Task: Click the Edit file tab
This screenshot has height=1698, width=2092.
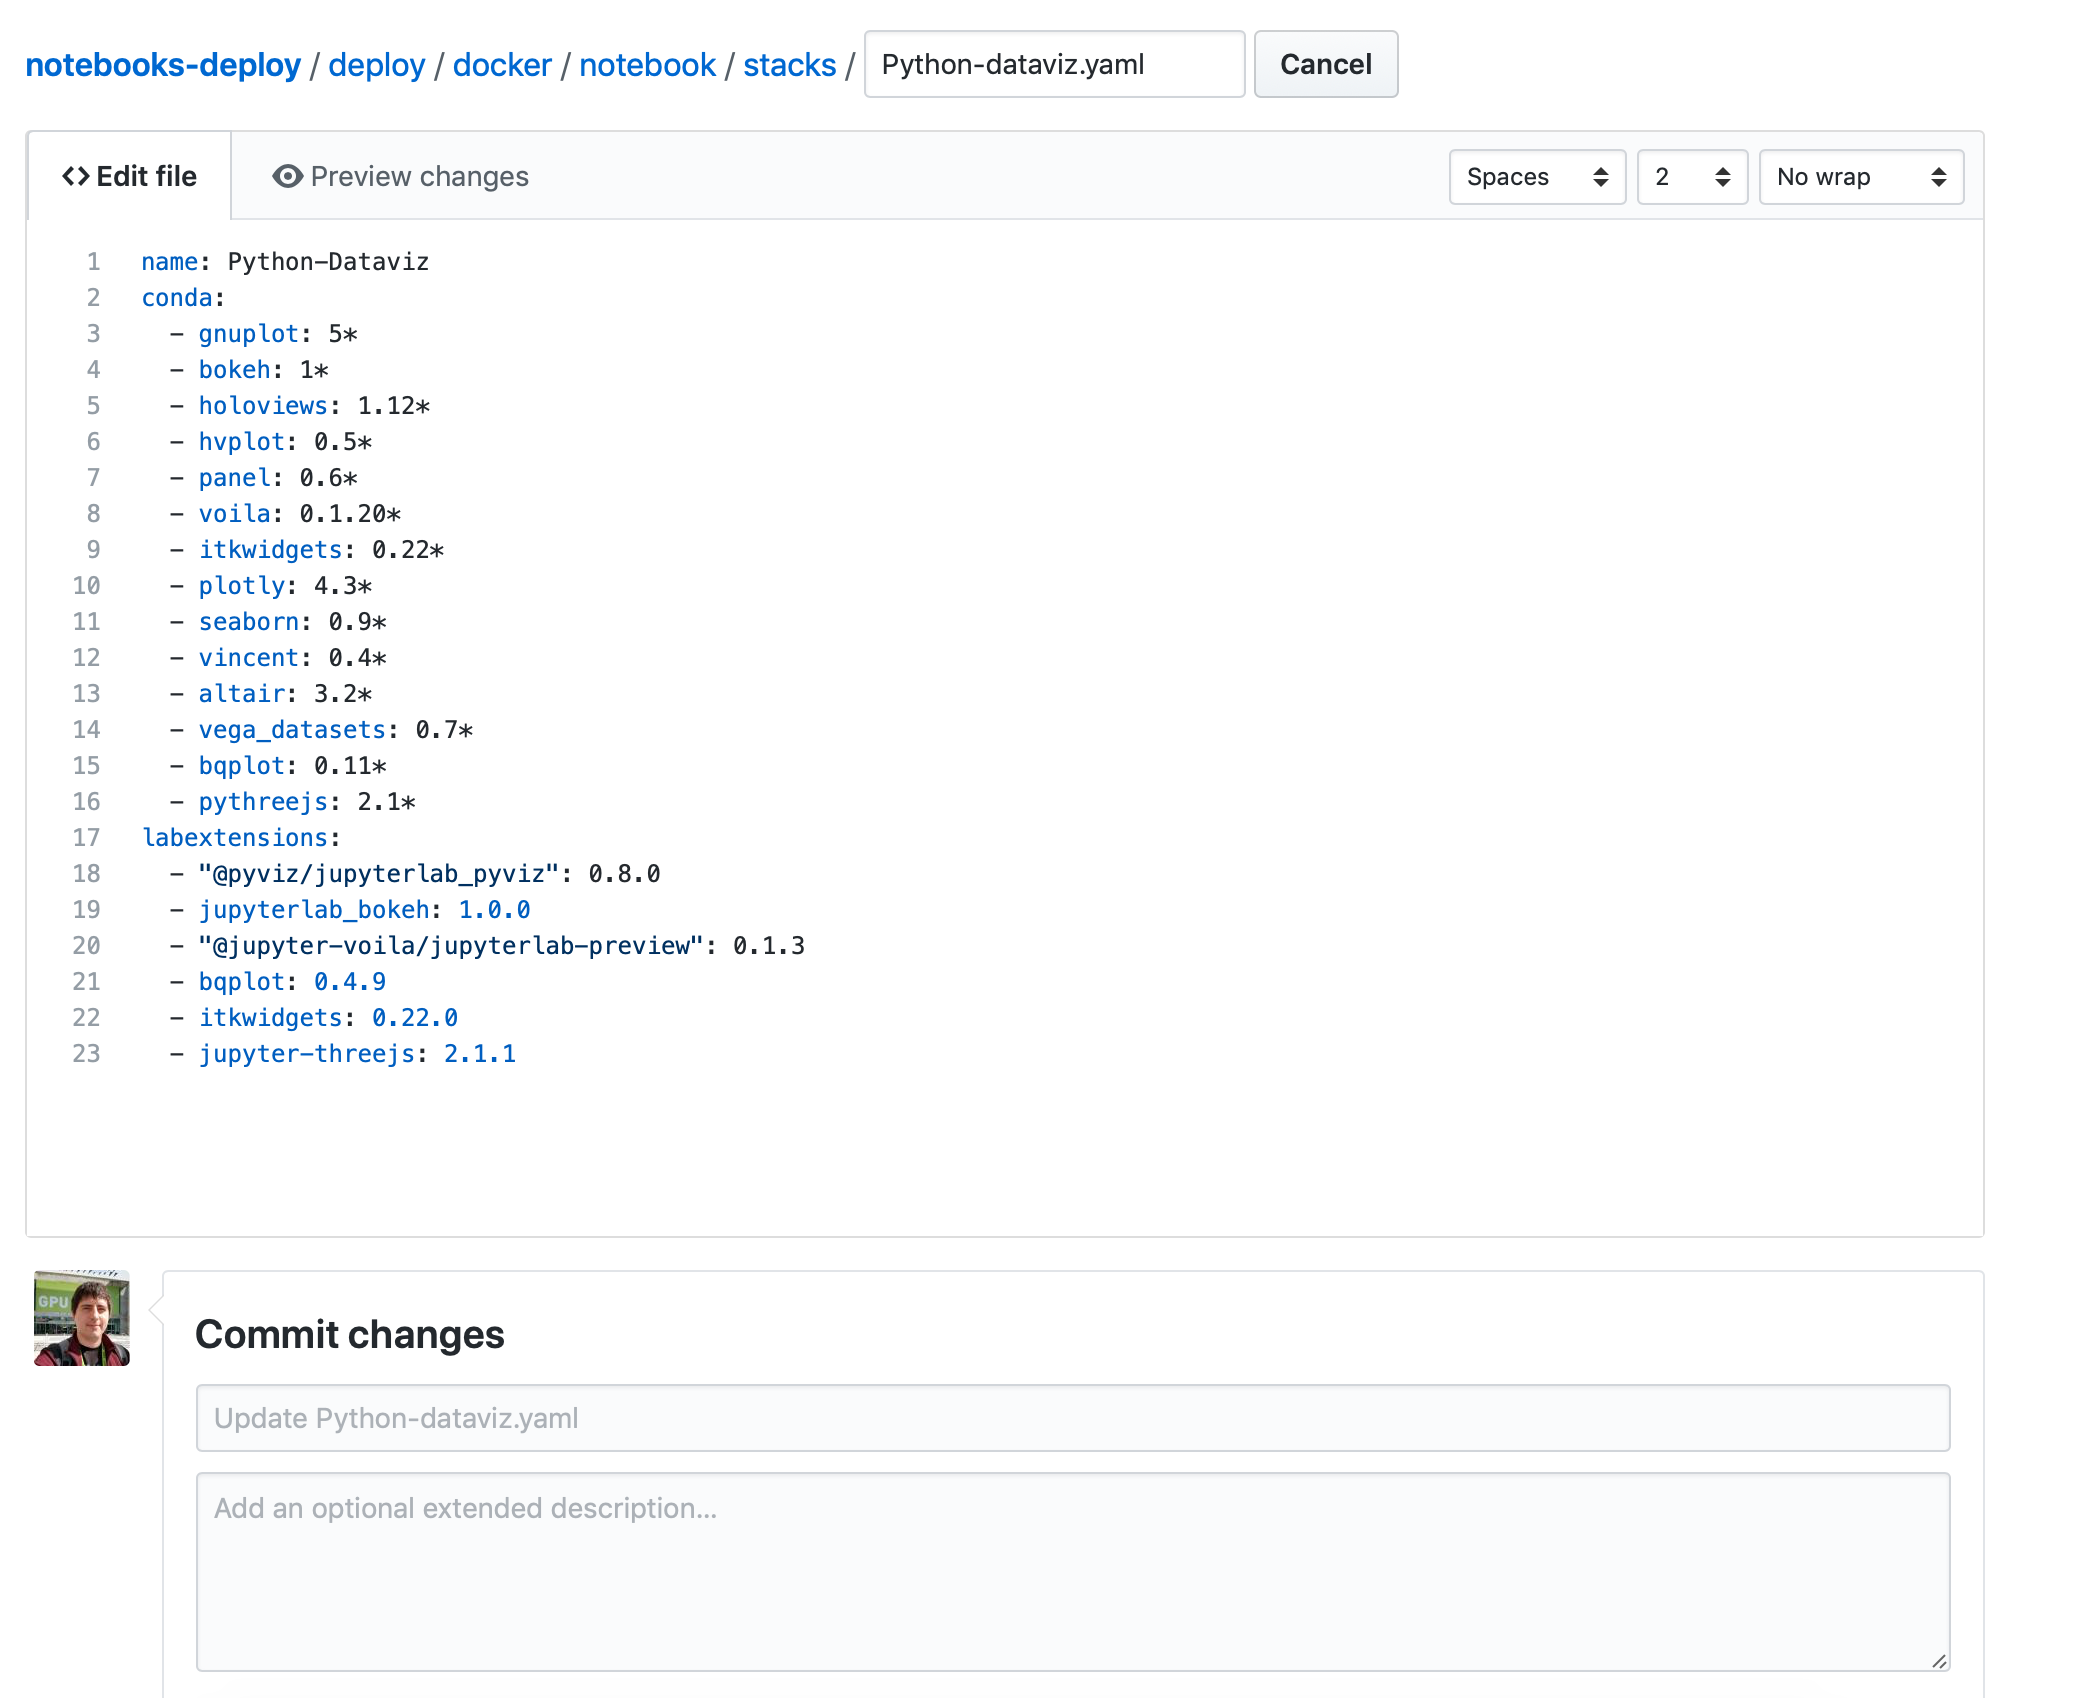Action: (x=132, y=175)
